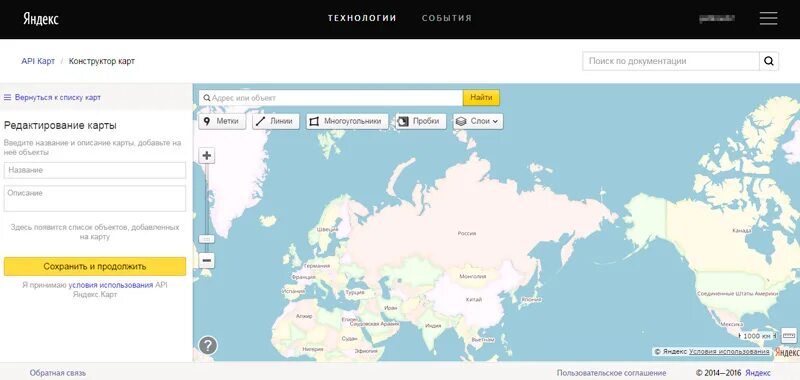Go to API Карт breadcrumb
The image size is (800, 380).
click(x=38, y=61)
